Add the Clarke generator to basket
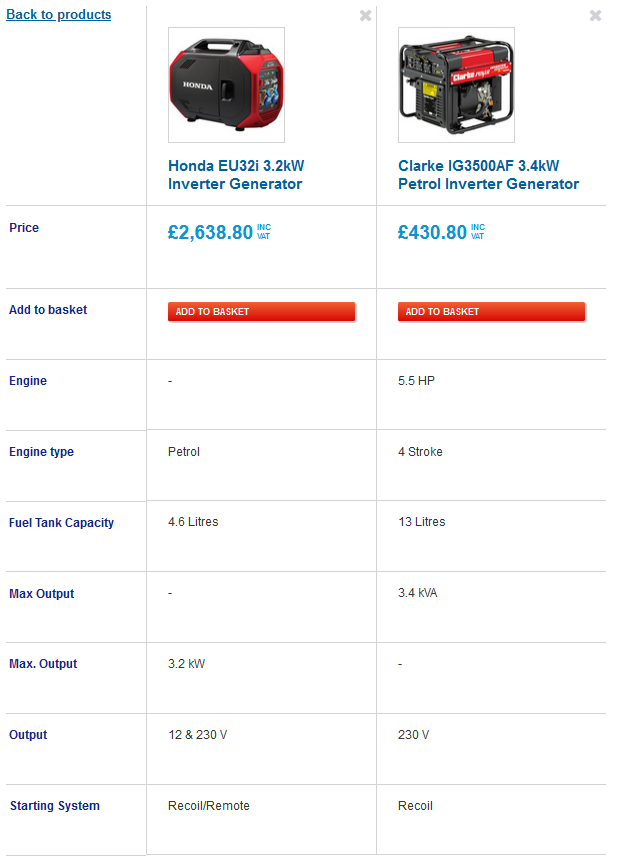The height and width of the screenshot is (862, 628). pos(491,312)
